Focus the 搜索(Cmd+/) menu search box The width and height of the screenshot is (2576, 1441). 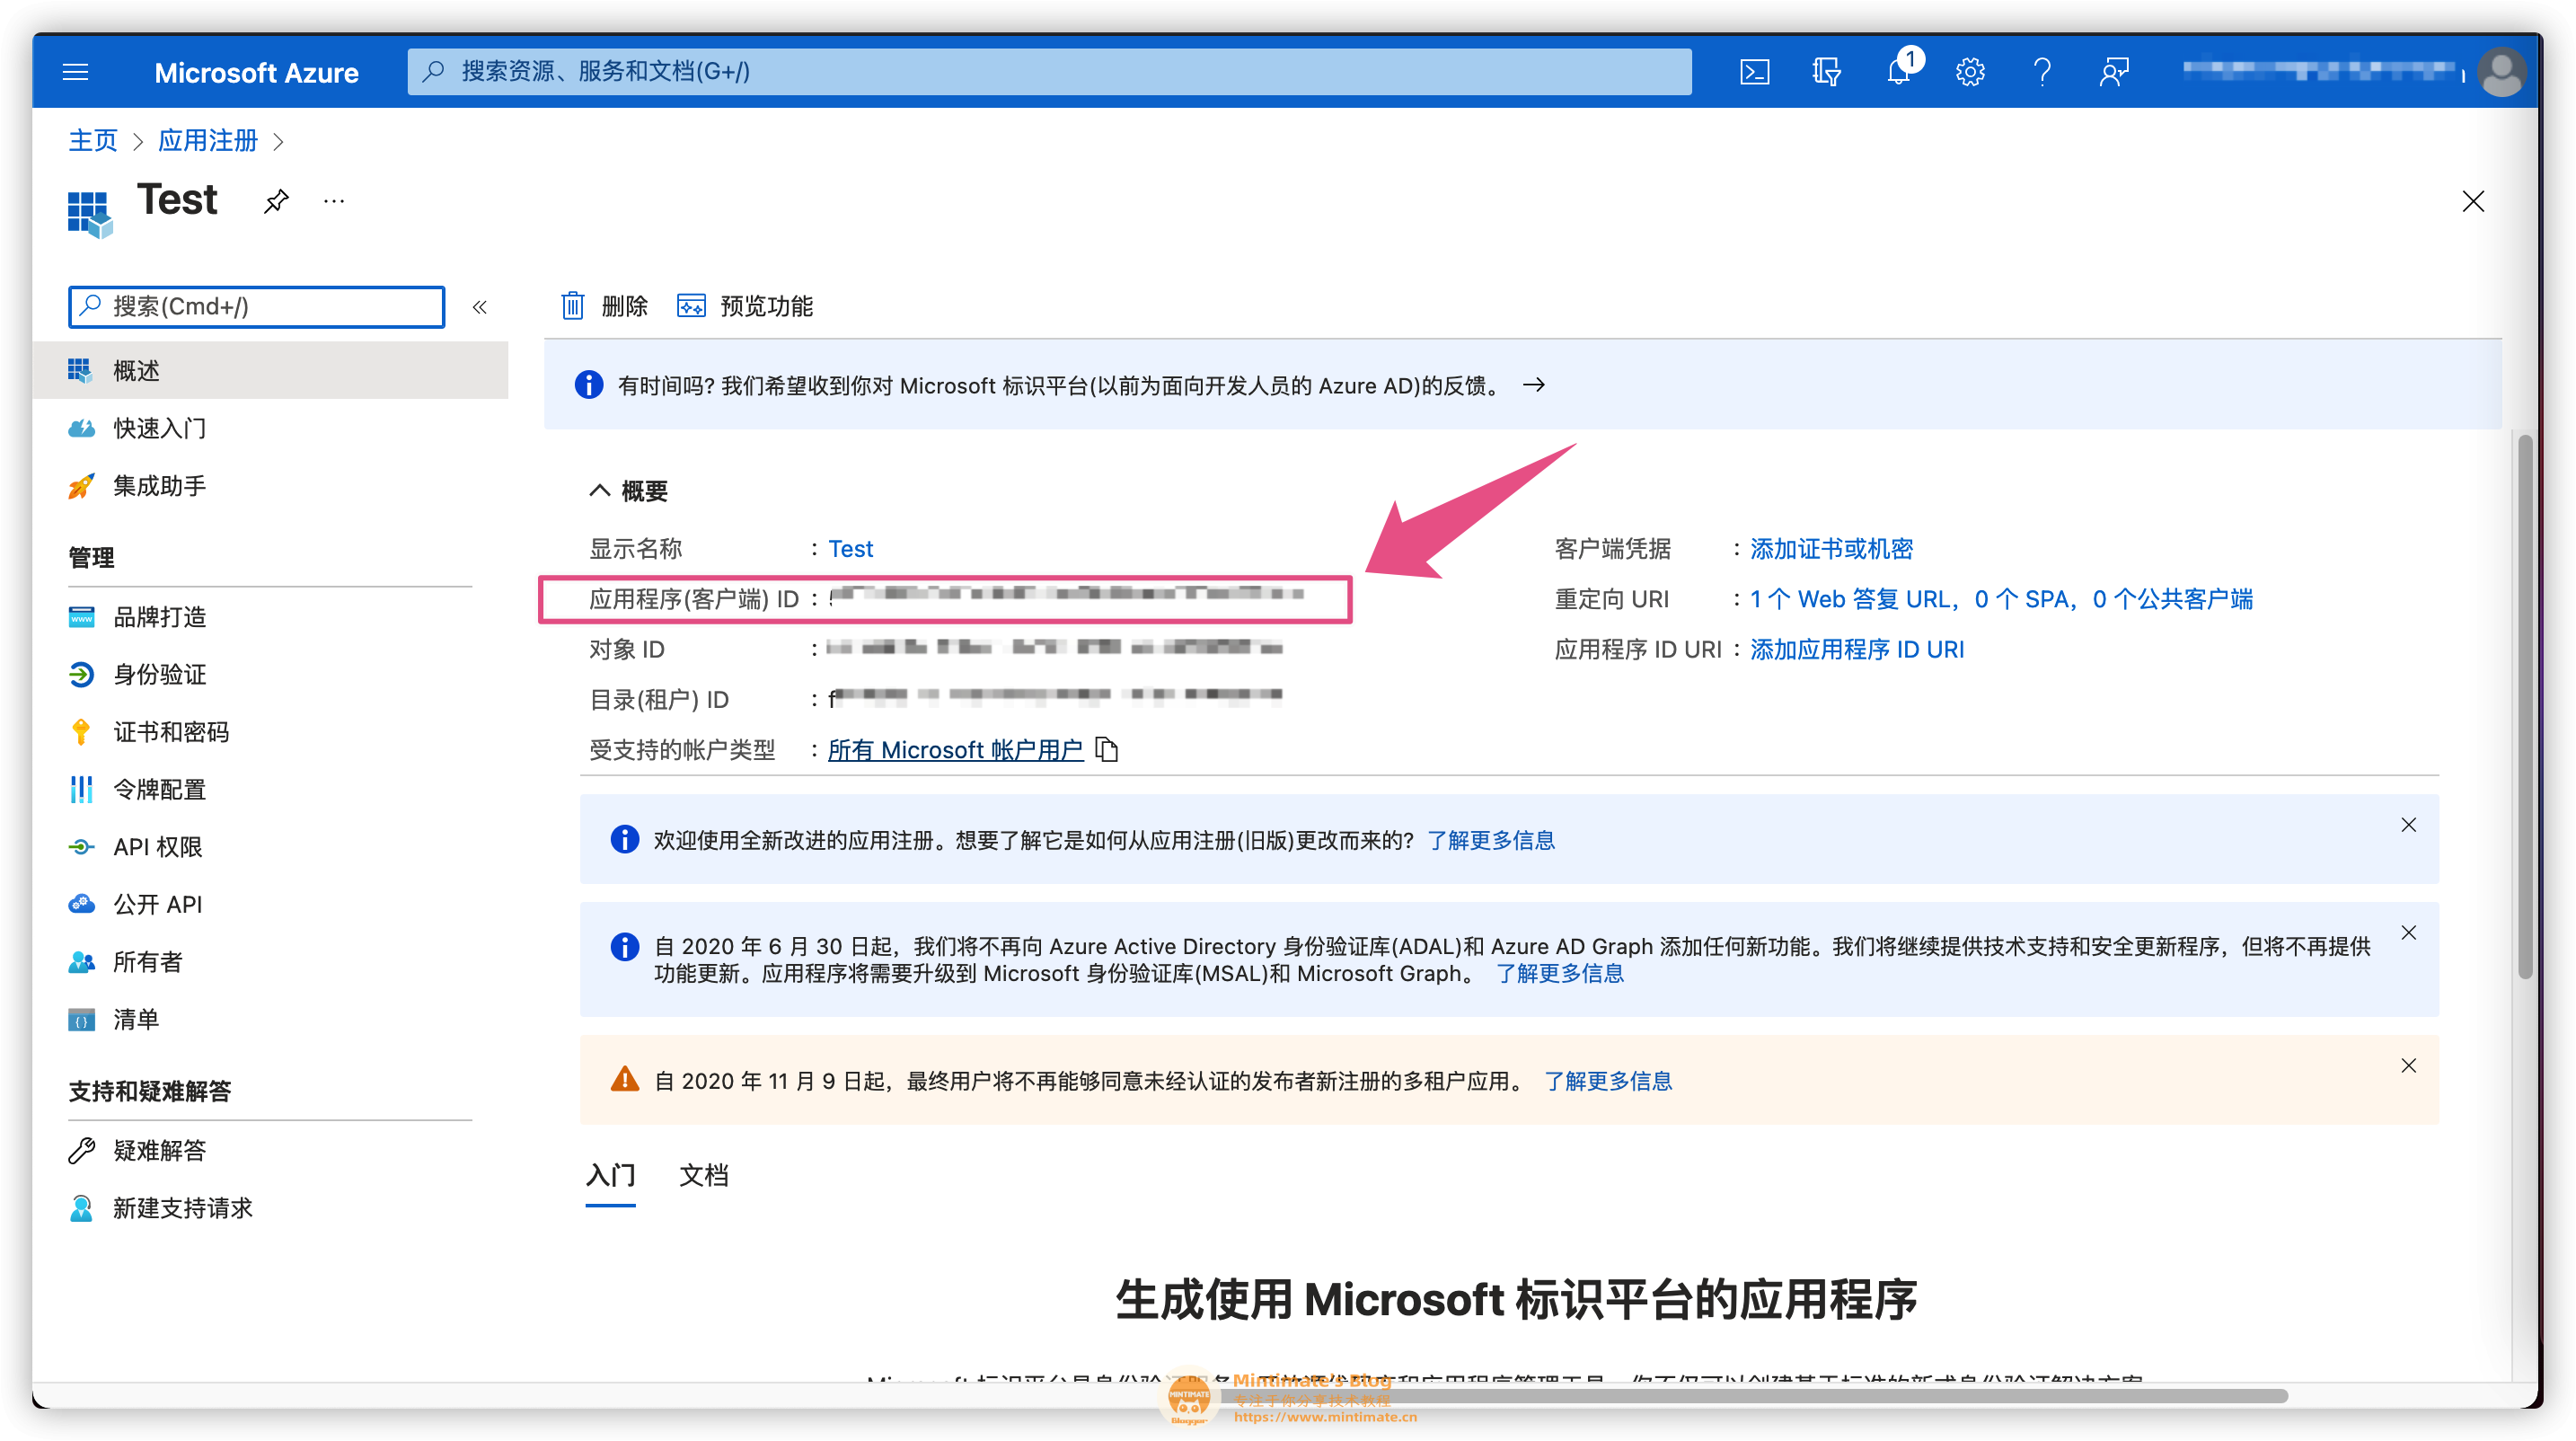257,306
